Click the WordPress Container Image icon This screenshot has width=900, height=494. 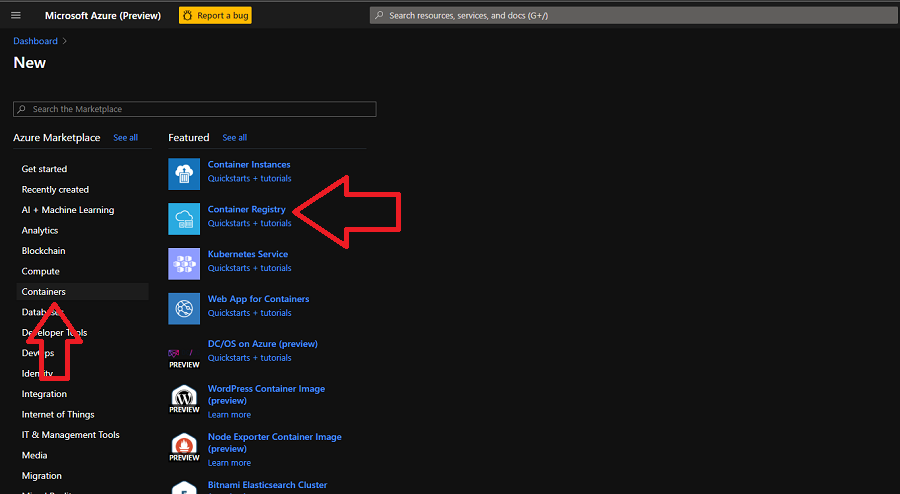click(x=184, y=399)
